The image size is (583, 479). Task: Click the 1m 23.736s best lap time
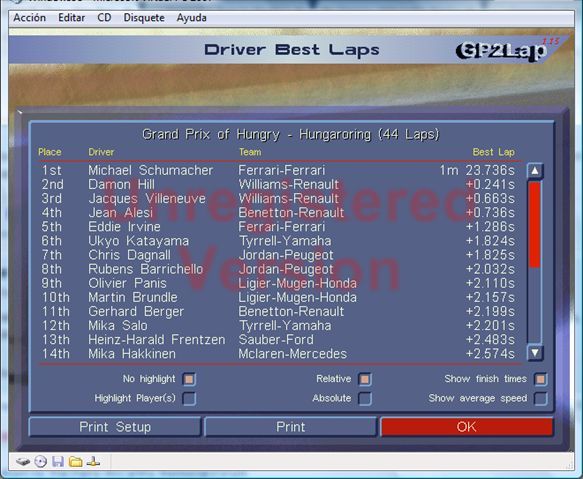pyautogui.click(x=477, y=170)
